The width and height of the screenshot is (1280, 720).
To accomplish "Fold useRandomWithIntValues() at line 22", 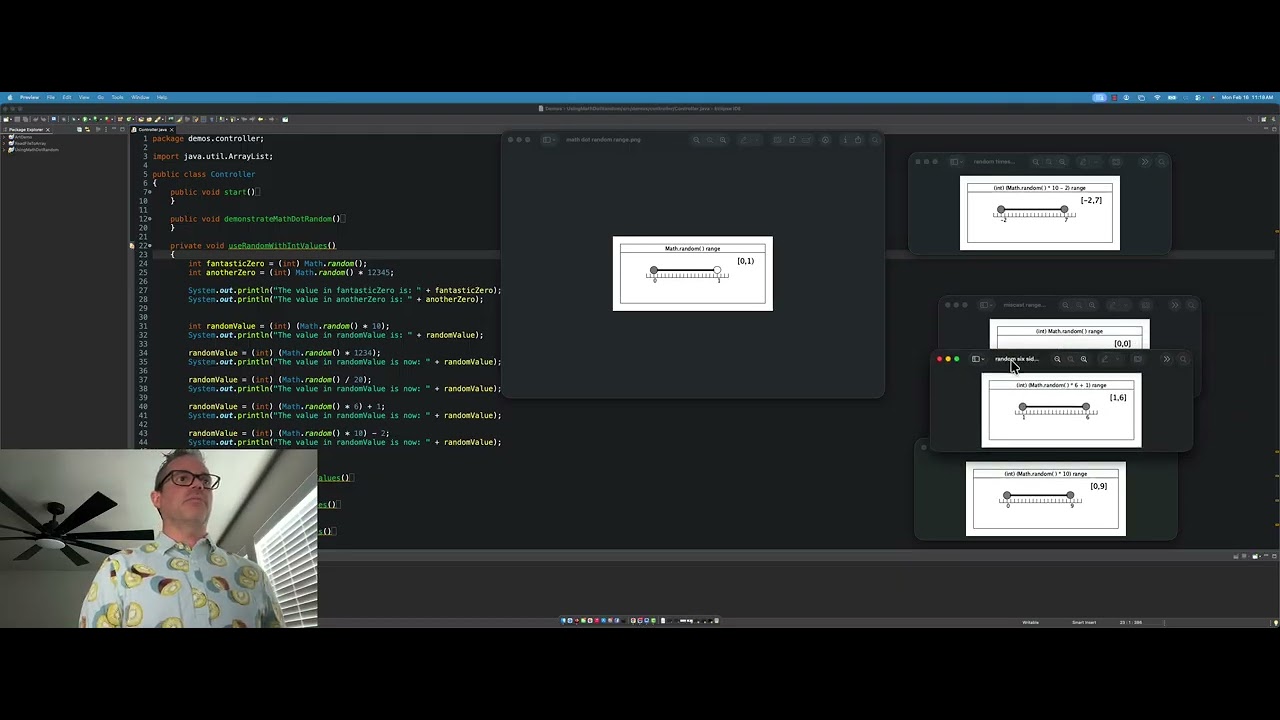I will pos(149,246).
